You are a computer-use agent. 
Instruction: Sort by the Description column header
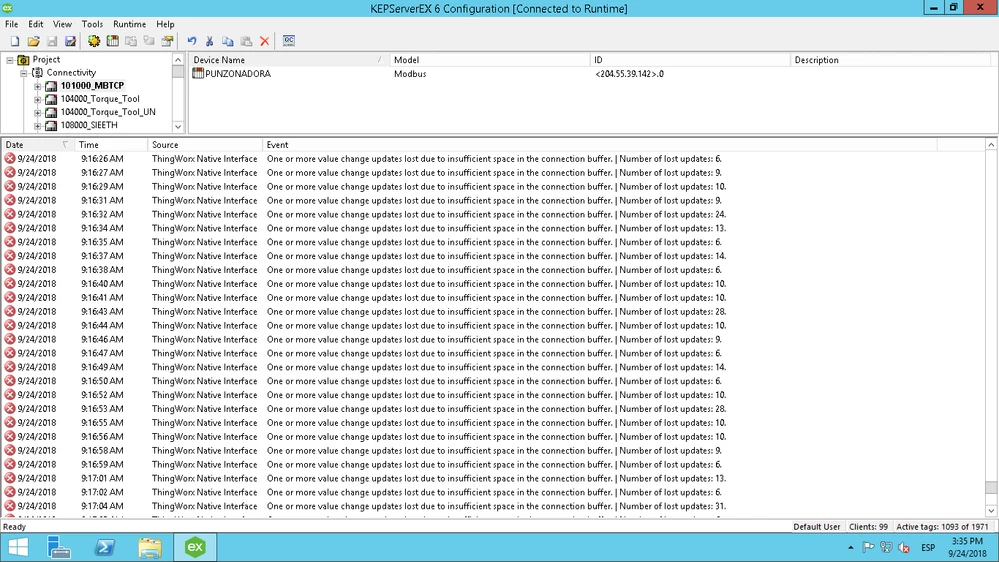[890, 60]
